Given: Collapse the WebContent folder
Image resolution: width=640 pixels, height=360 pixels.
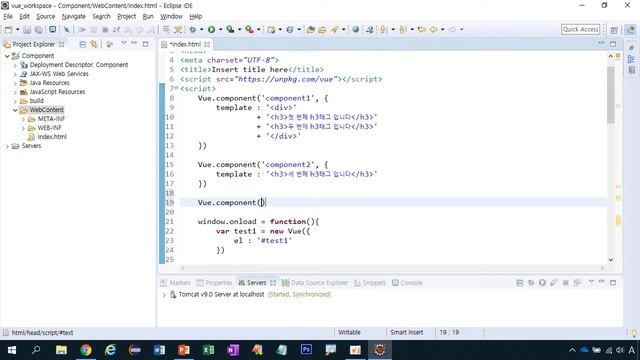Looking at the screenshot, I should pyautogui.click(x=15, y=110).
